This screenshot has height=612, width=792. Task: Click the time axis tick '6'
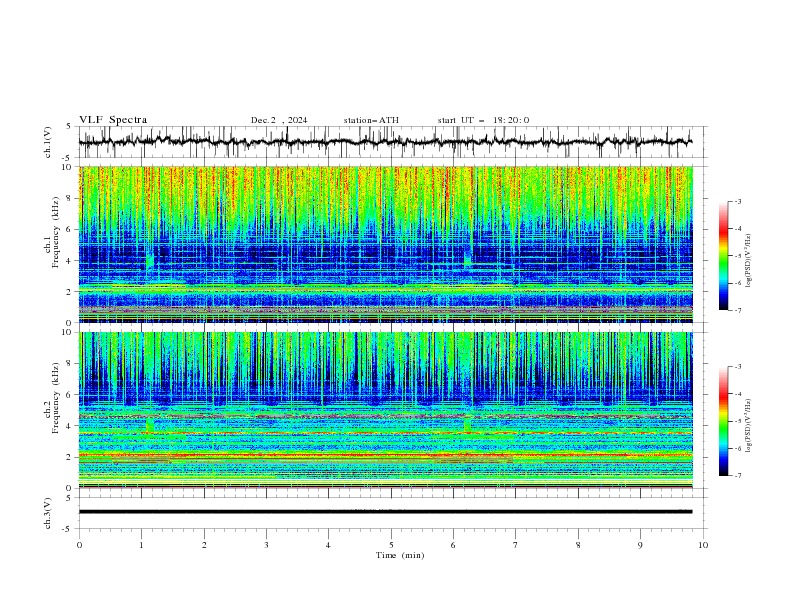(x=453, y=545)
